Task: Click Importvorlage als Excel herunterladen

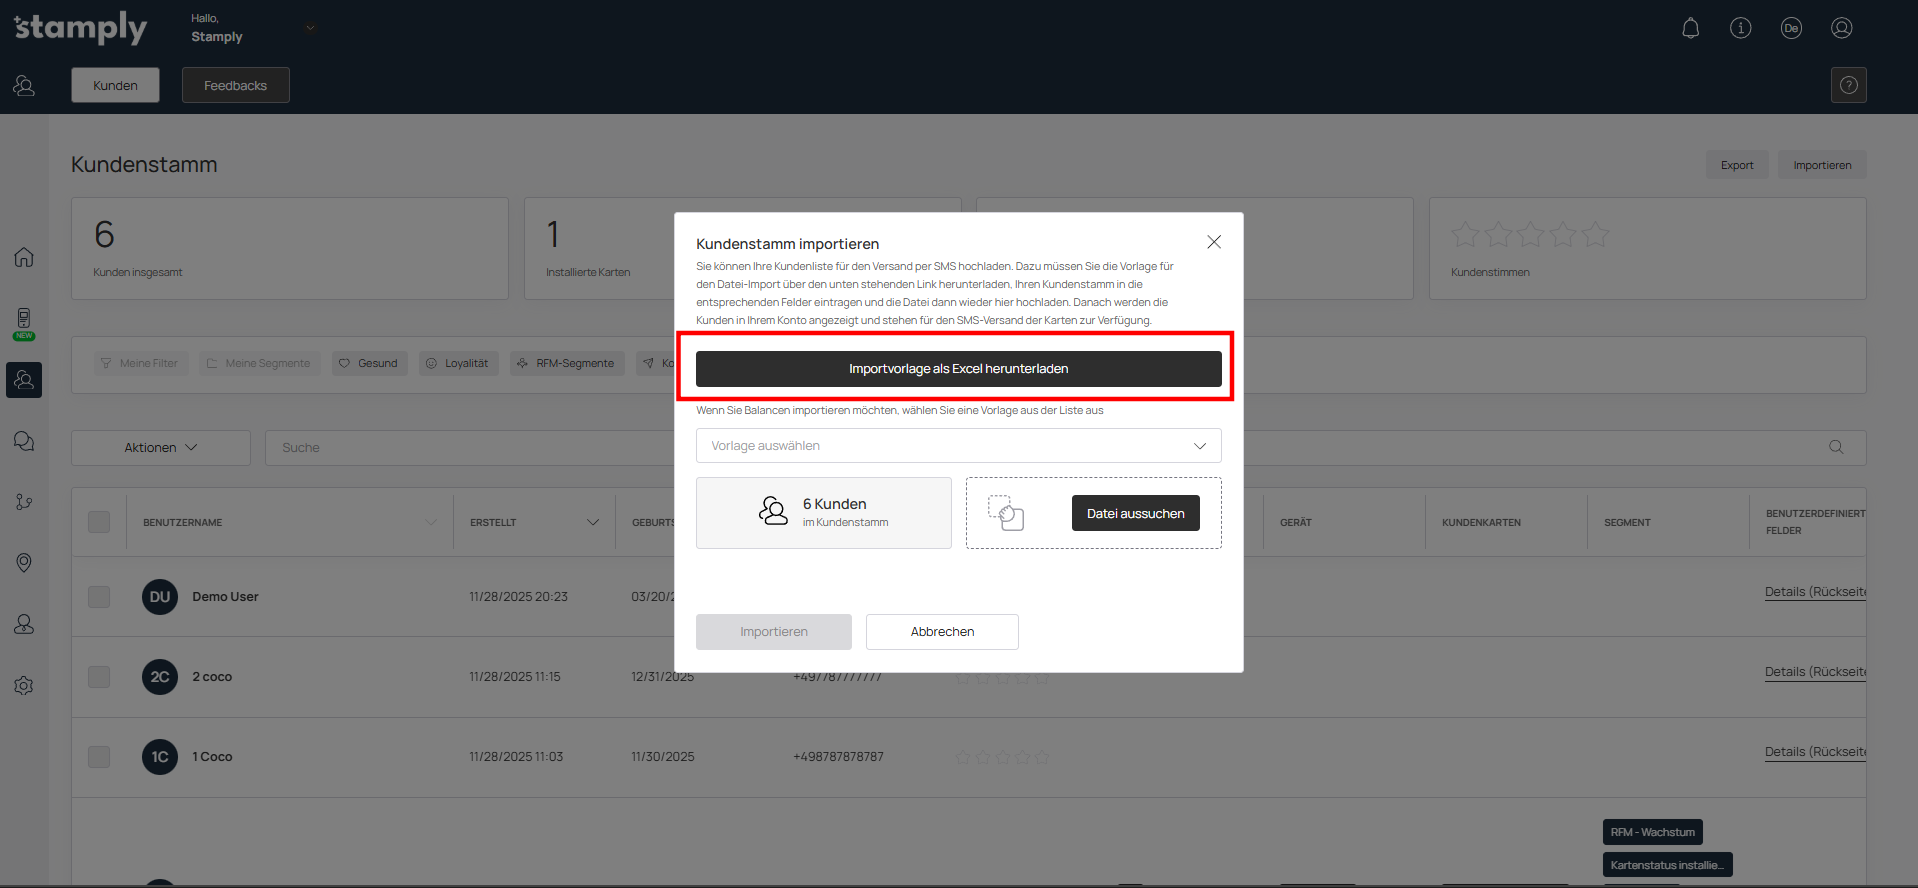Action: (958, 369)
